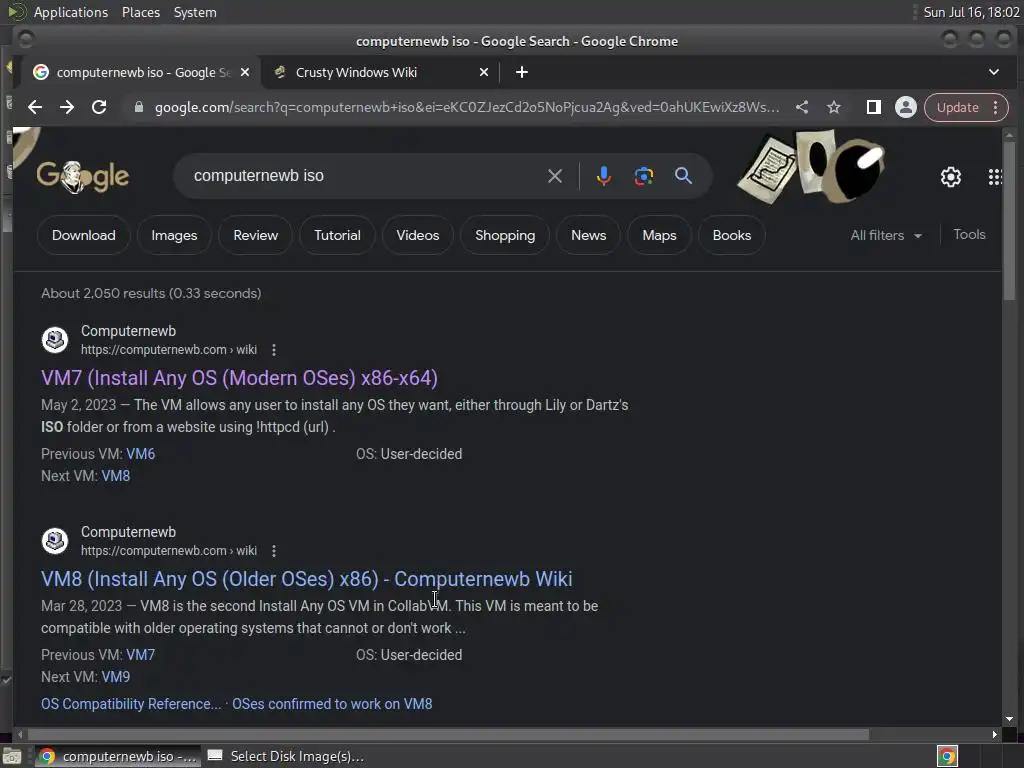Go back to the previous page

click(x=35, y=107)
